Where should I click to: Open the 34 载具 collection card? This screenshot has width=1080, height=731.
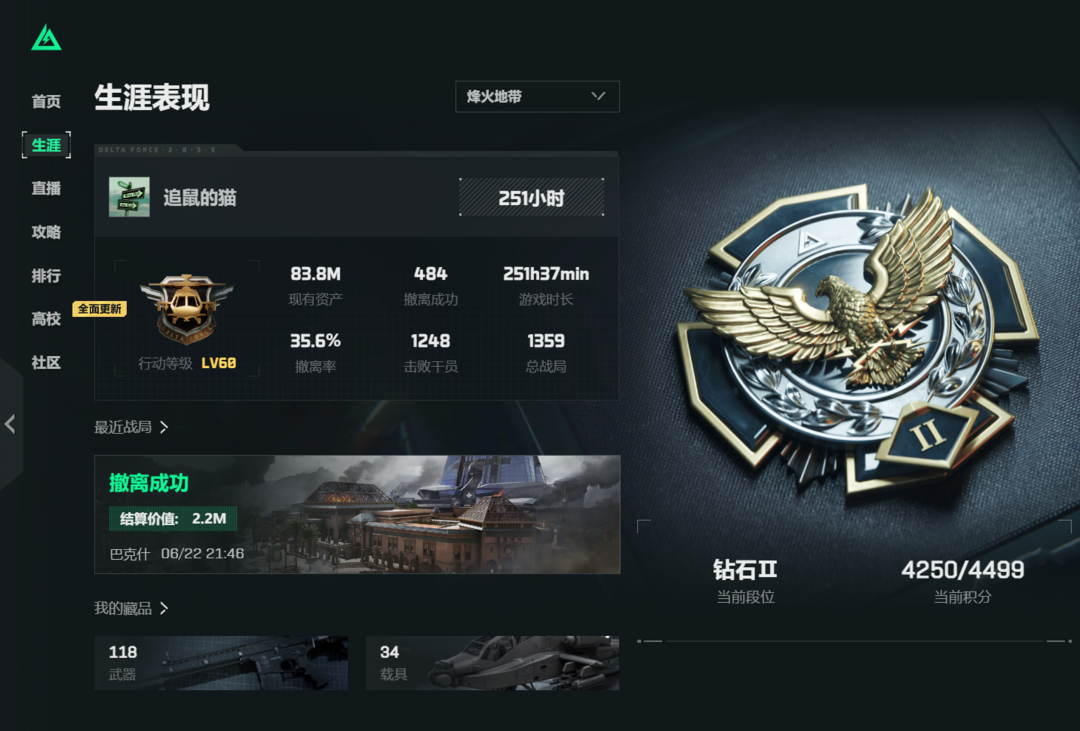point(492,663)
